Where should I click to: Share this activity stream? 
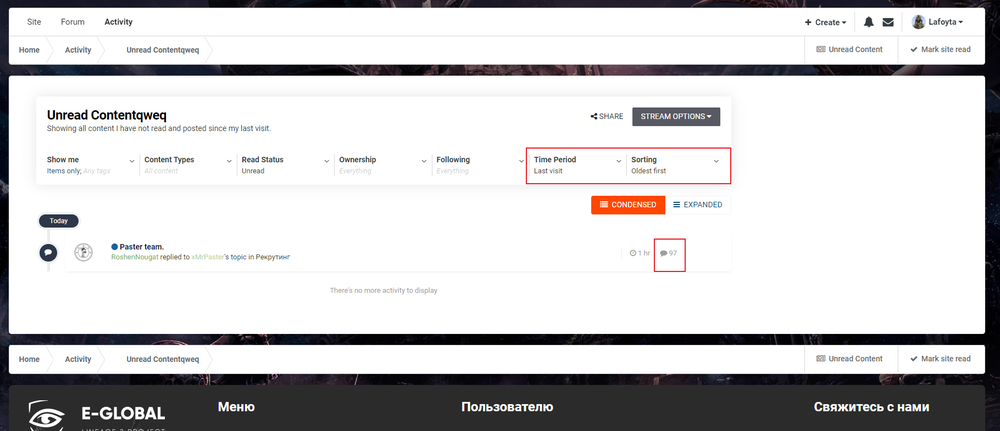[x=607, y=116]
